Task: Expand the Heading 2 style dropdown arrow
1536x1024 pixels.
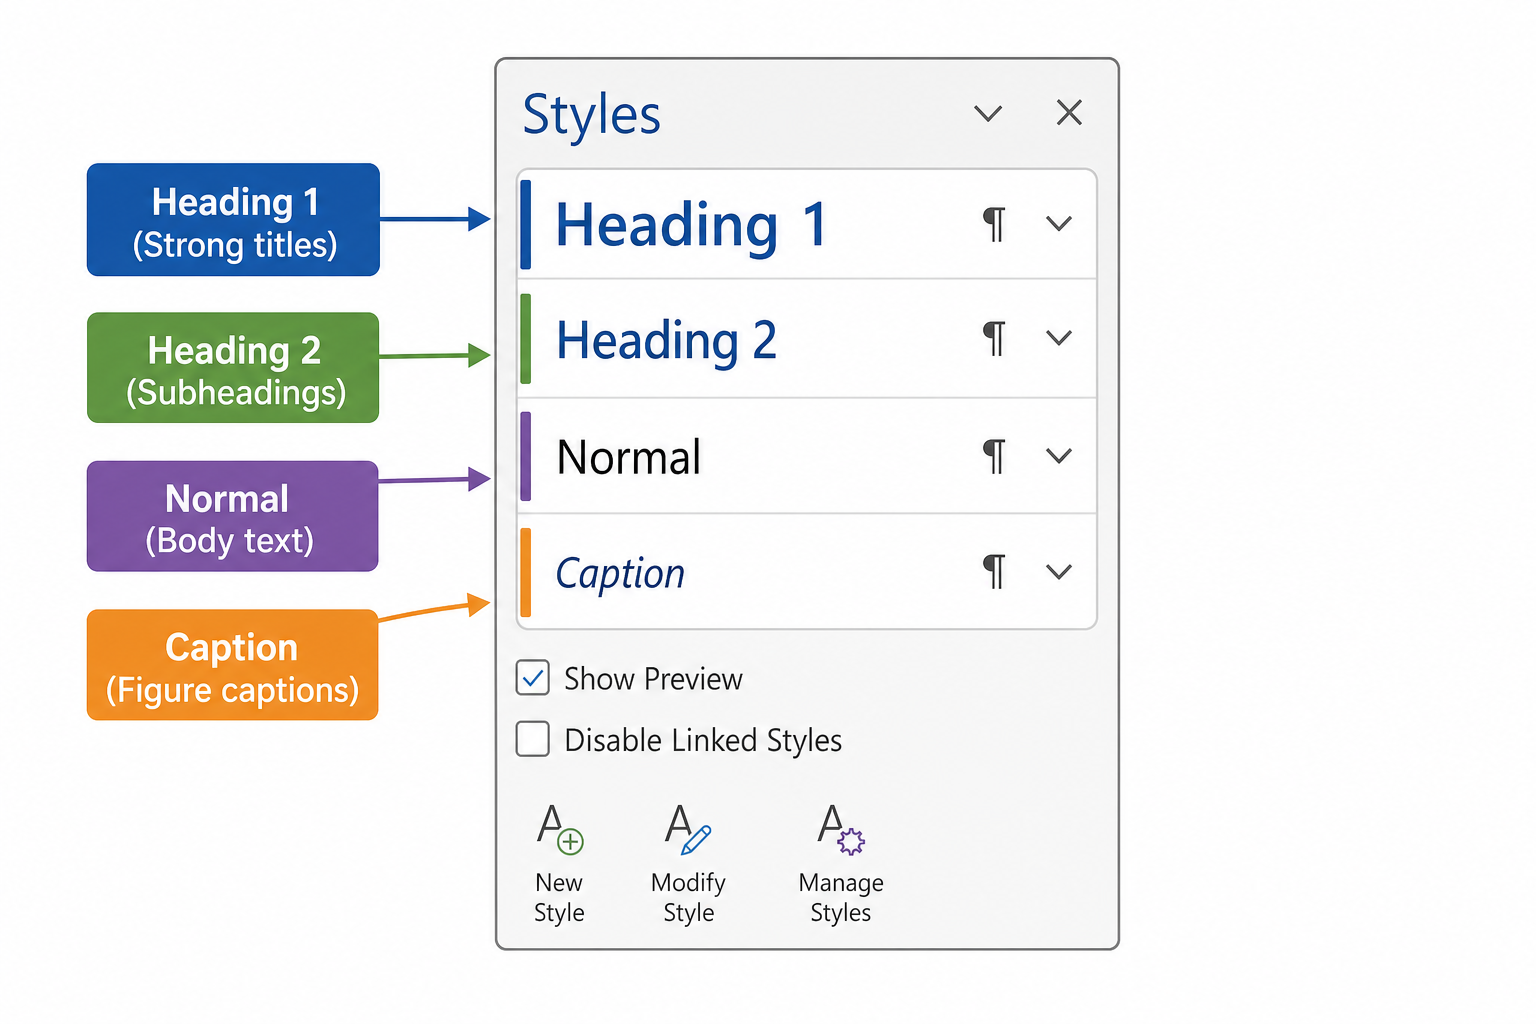Action: pyautogui.click(x=1059, y=338)
